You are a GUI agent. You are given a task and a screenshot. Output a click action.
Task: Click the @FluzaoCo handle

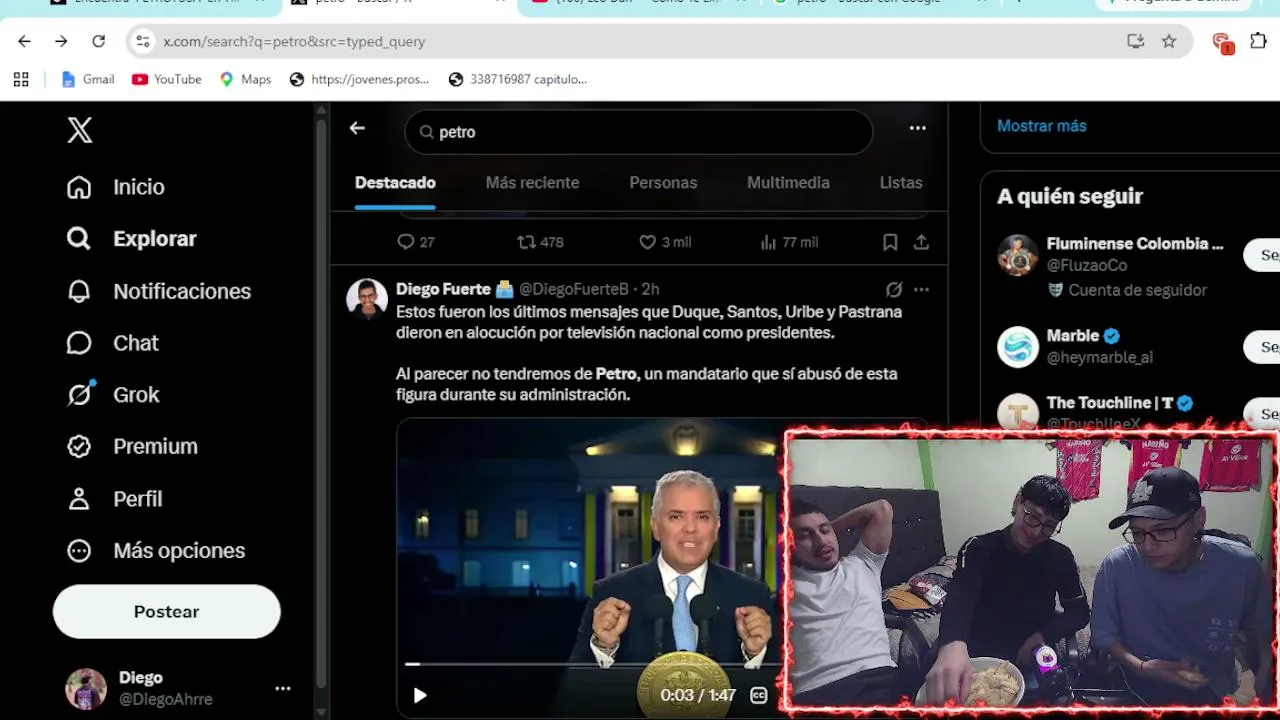click(1087, 265)
